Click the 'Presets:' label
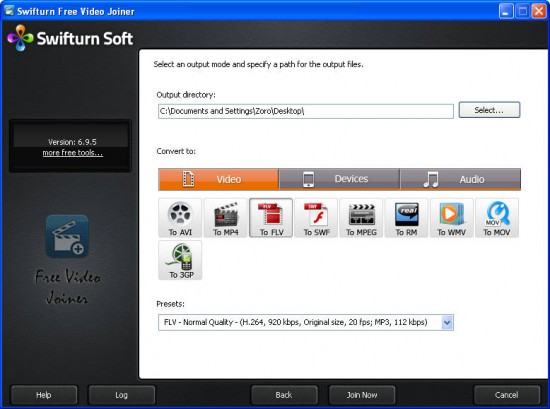Screen dimensions: 550x409 (x=170, y=304)
